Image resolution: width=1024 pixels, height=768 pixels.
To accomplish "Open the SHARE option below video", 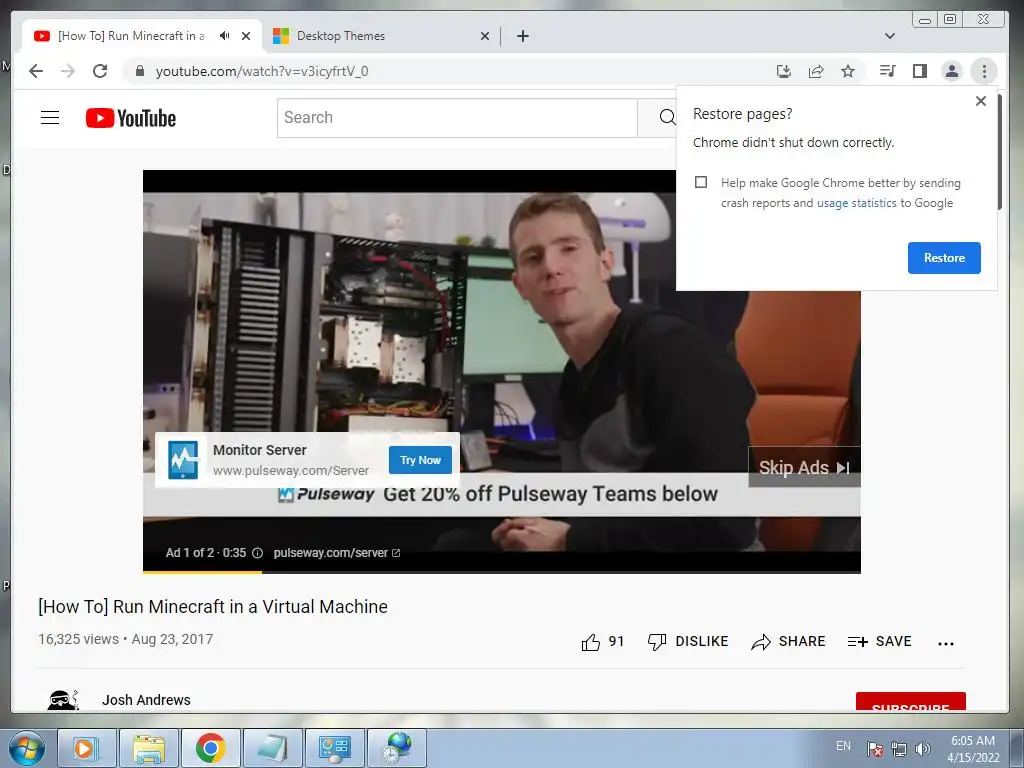I will point(788,642).
